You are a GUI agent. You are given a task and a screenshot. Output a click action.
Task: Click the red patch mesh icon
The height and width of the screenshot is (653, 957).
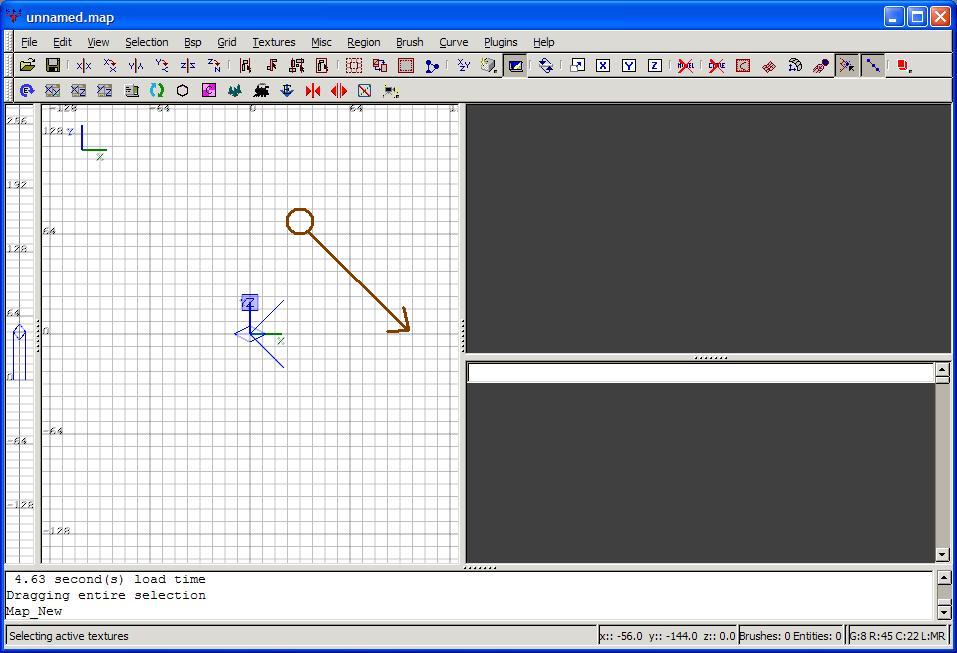pos(769,65)
